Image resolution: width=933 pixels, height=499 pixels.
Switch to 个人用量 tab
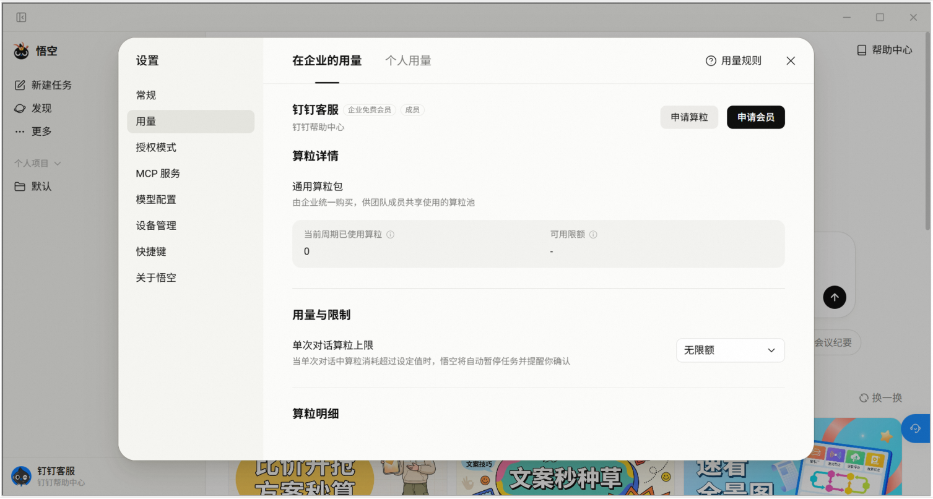(408, 61)
